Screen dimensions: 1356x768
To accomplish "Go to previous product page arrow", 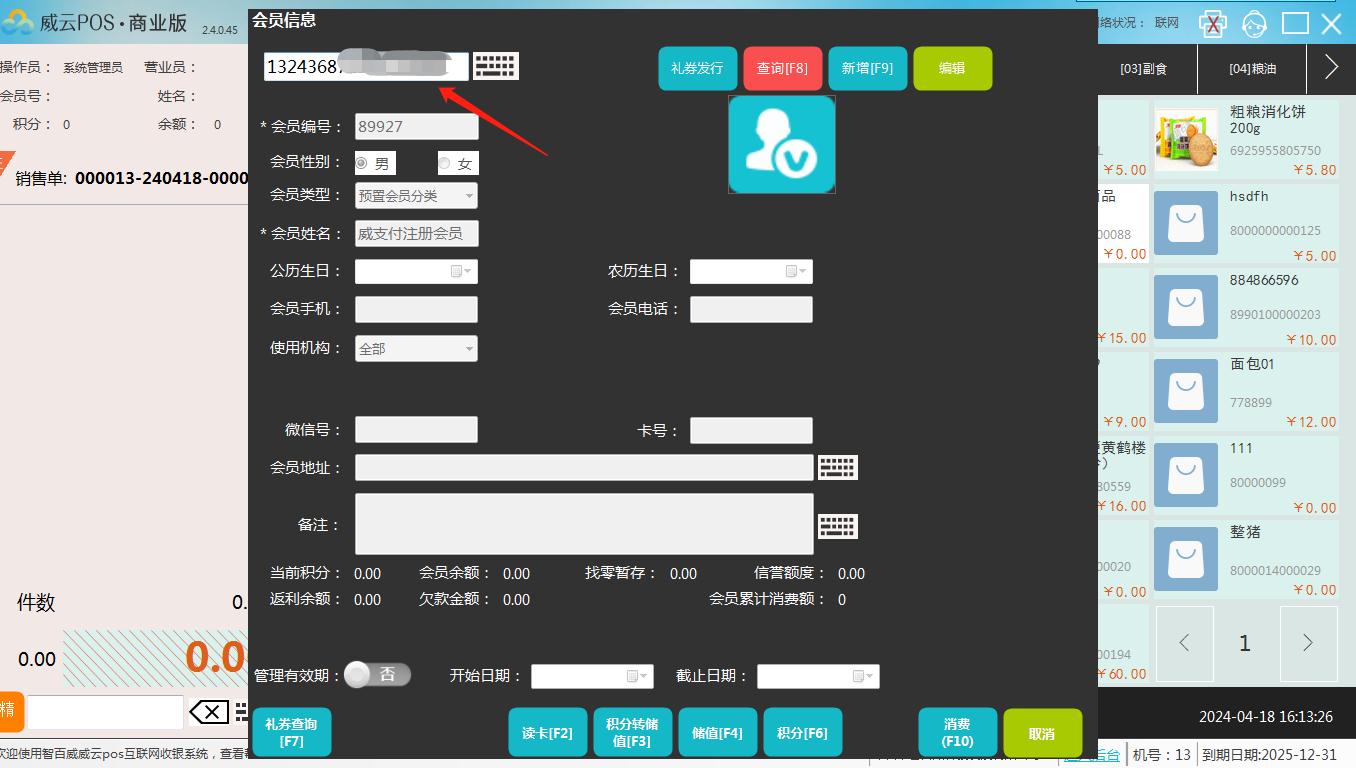I will point(1184,643).
